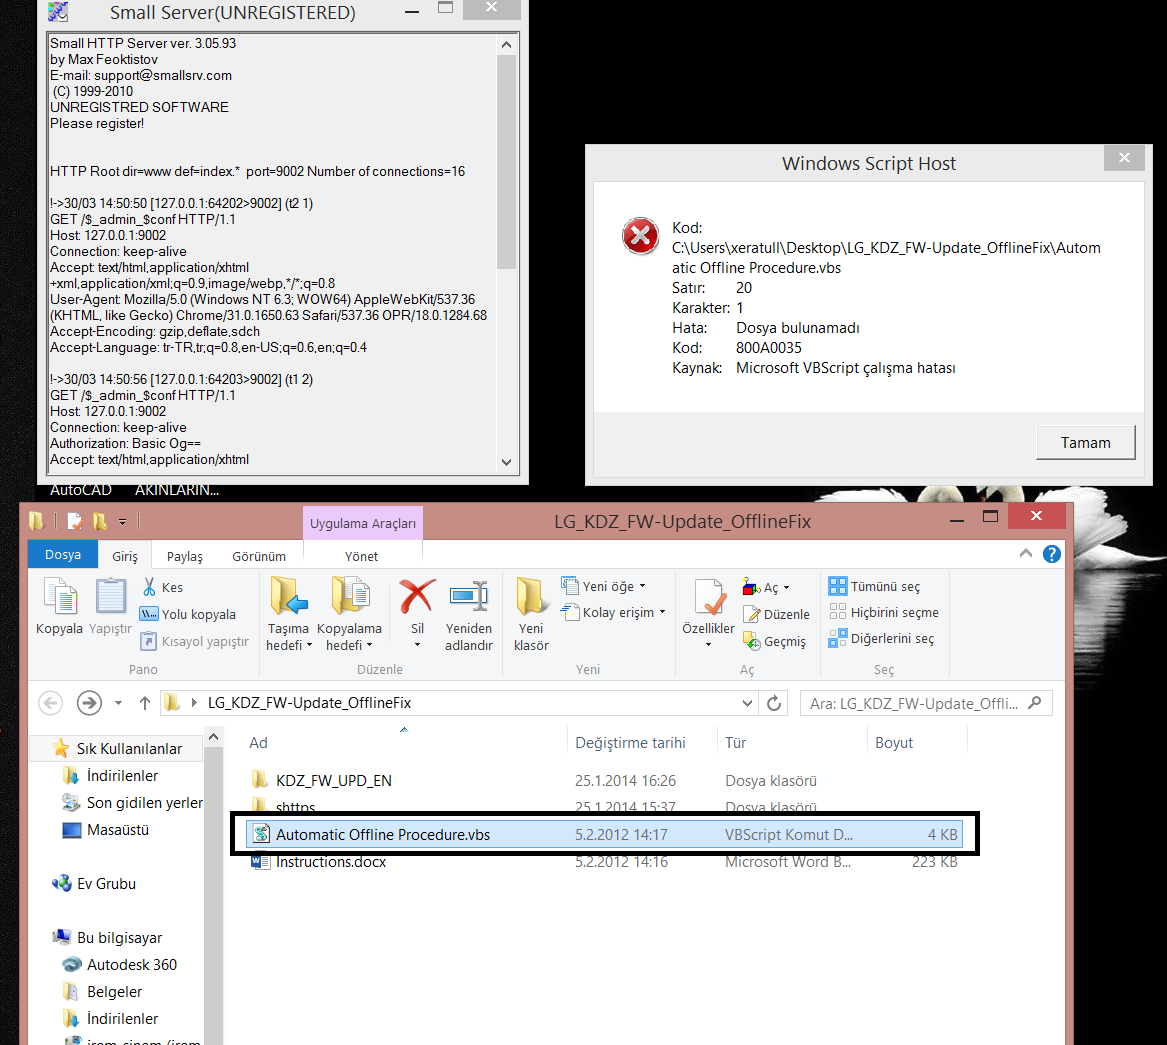
Task: Sort by the Ad column header
Action: 258,743
